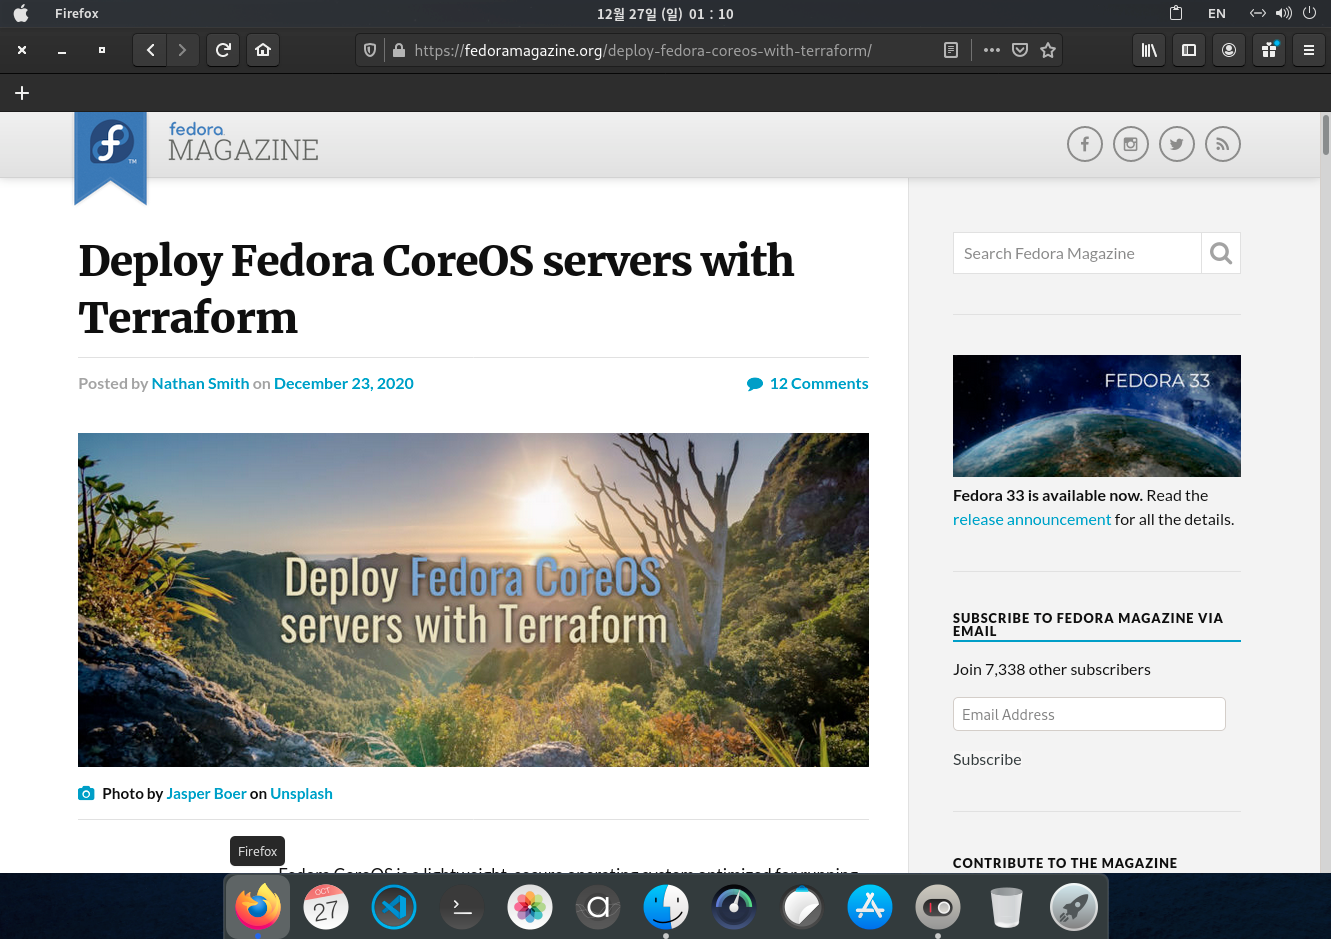Save page to Pocket
Screen dimensions: 1331x939
pos(1020,50)
